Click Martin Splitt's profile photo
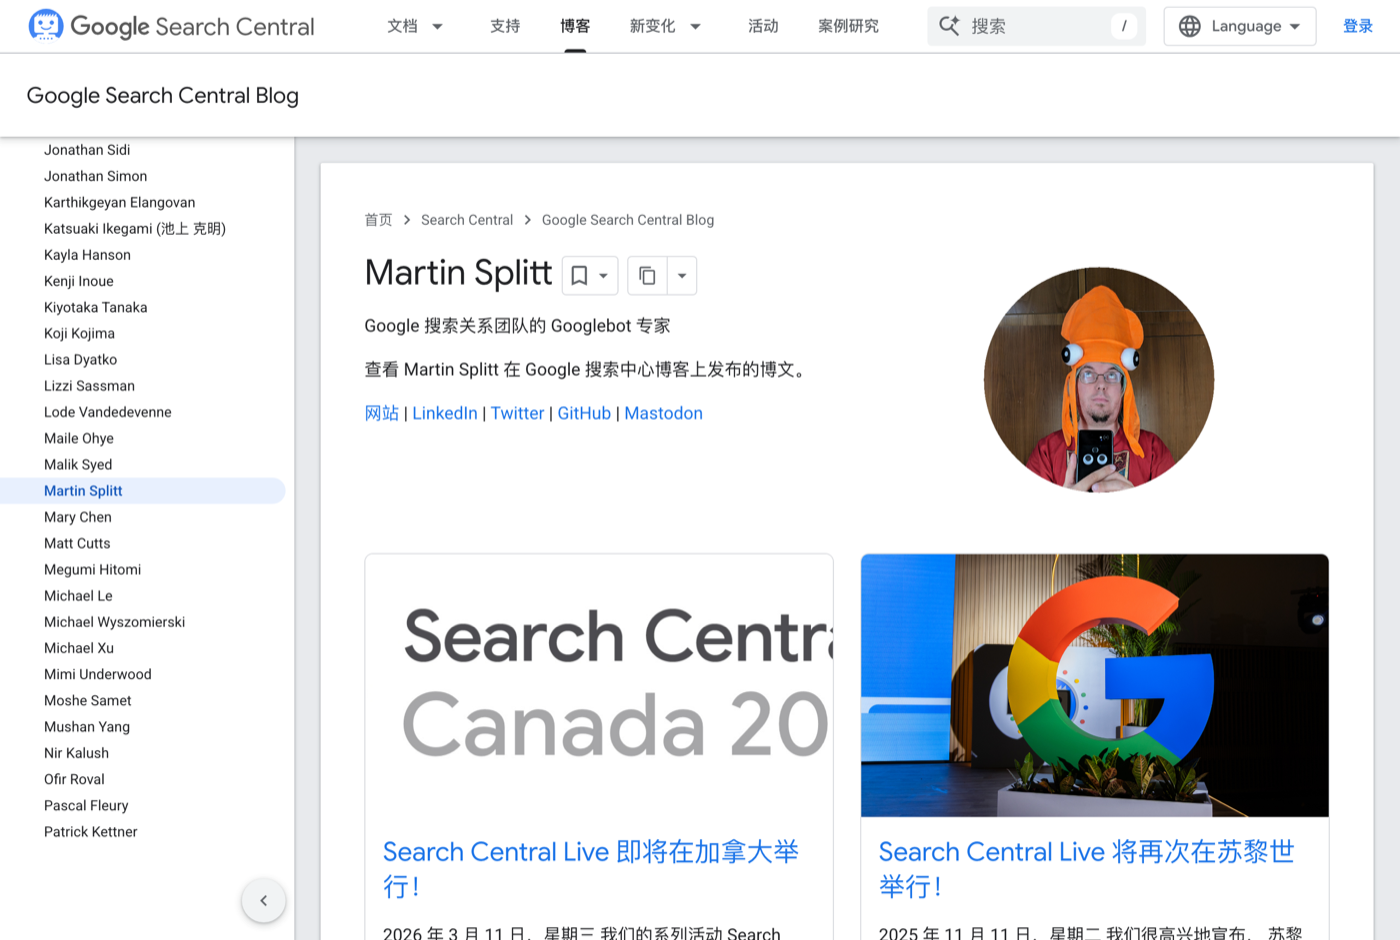Image resolution: width=1400 pixels, height=940 pixels. (1099, 380)
